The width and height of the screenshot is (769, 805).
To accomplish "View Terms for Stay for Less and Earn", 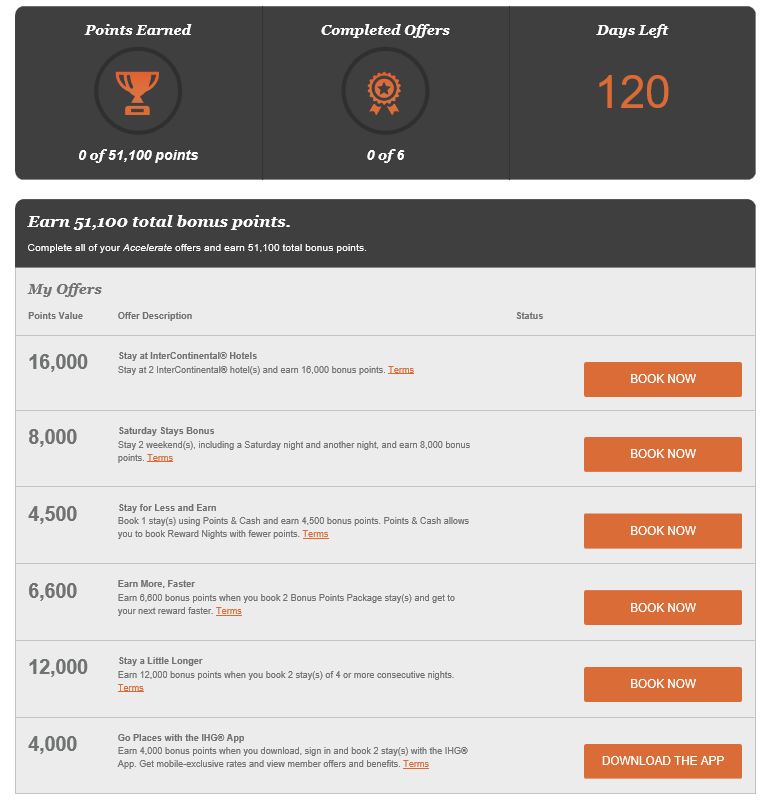I will [315, 534].
